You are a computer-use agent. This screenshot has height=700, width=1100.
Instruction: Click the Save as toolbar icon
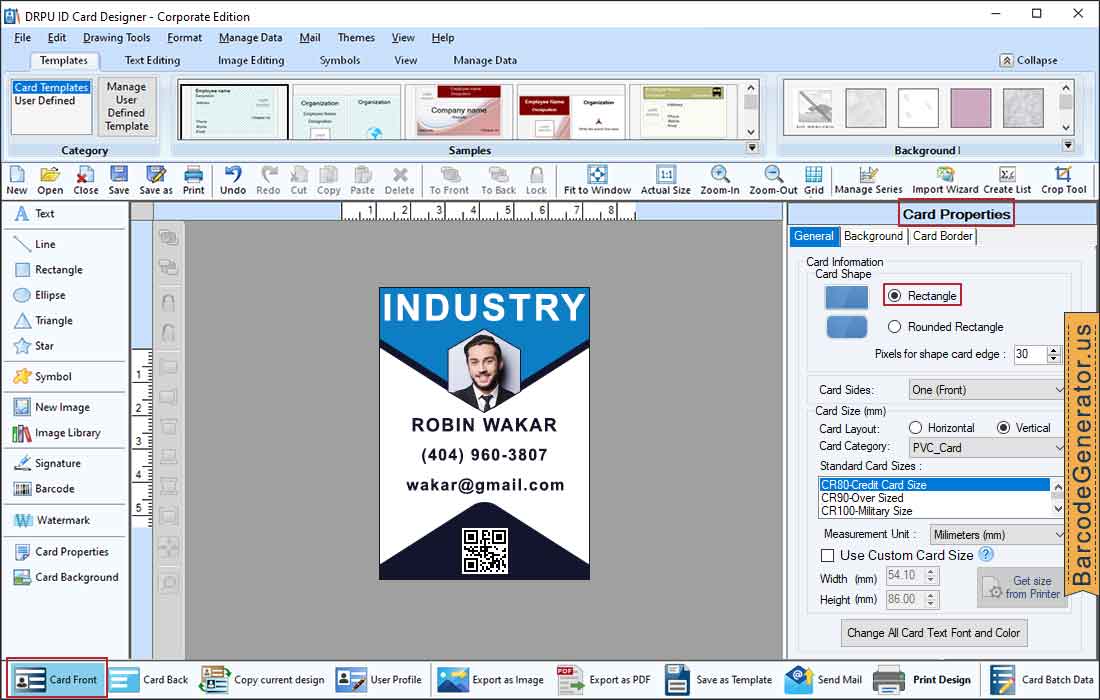click(x=156, y=180)
